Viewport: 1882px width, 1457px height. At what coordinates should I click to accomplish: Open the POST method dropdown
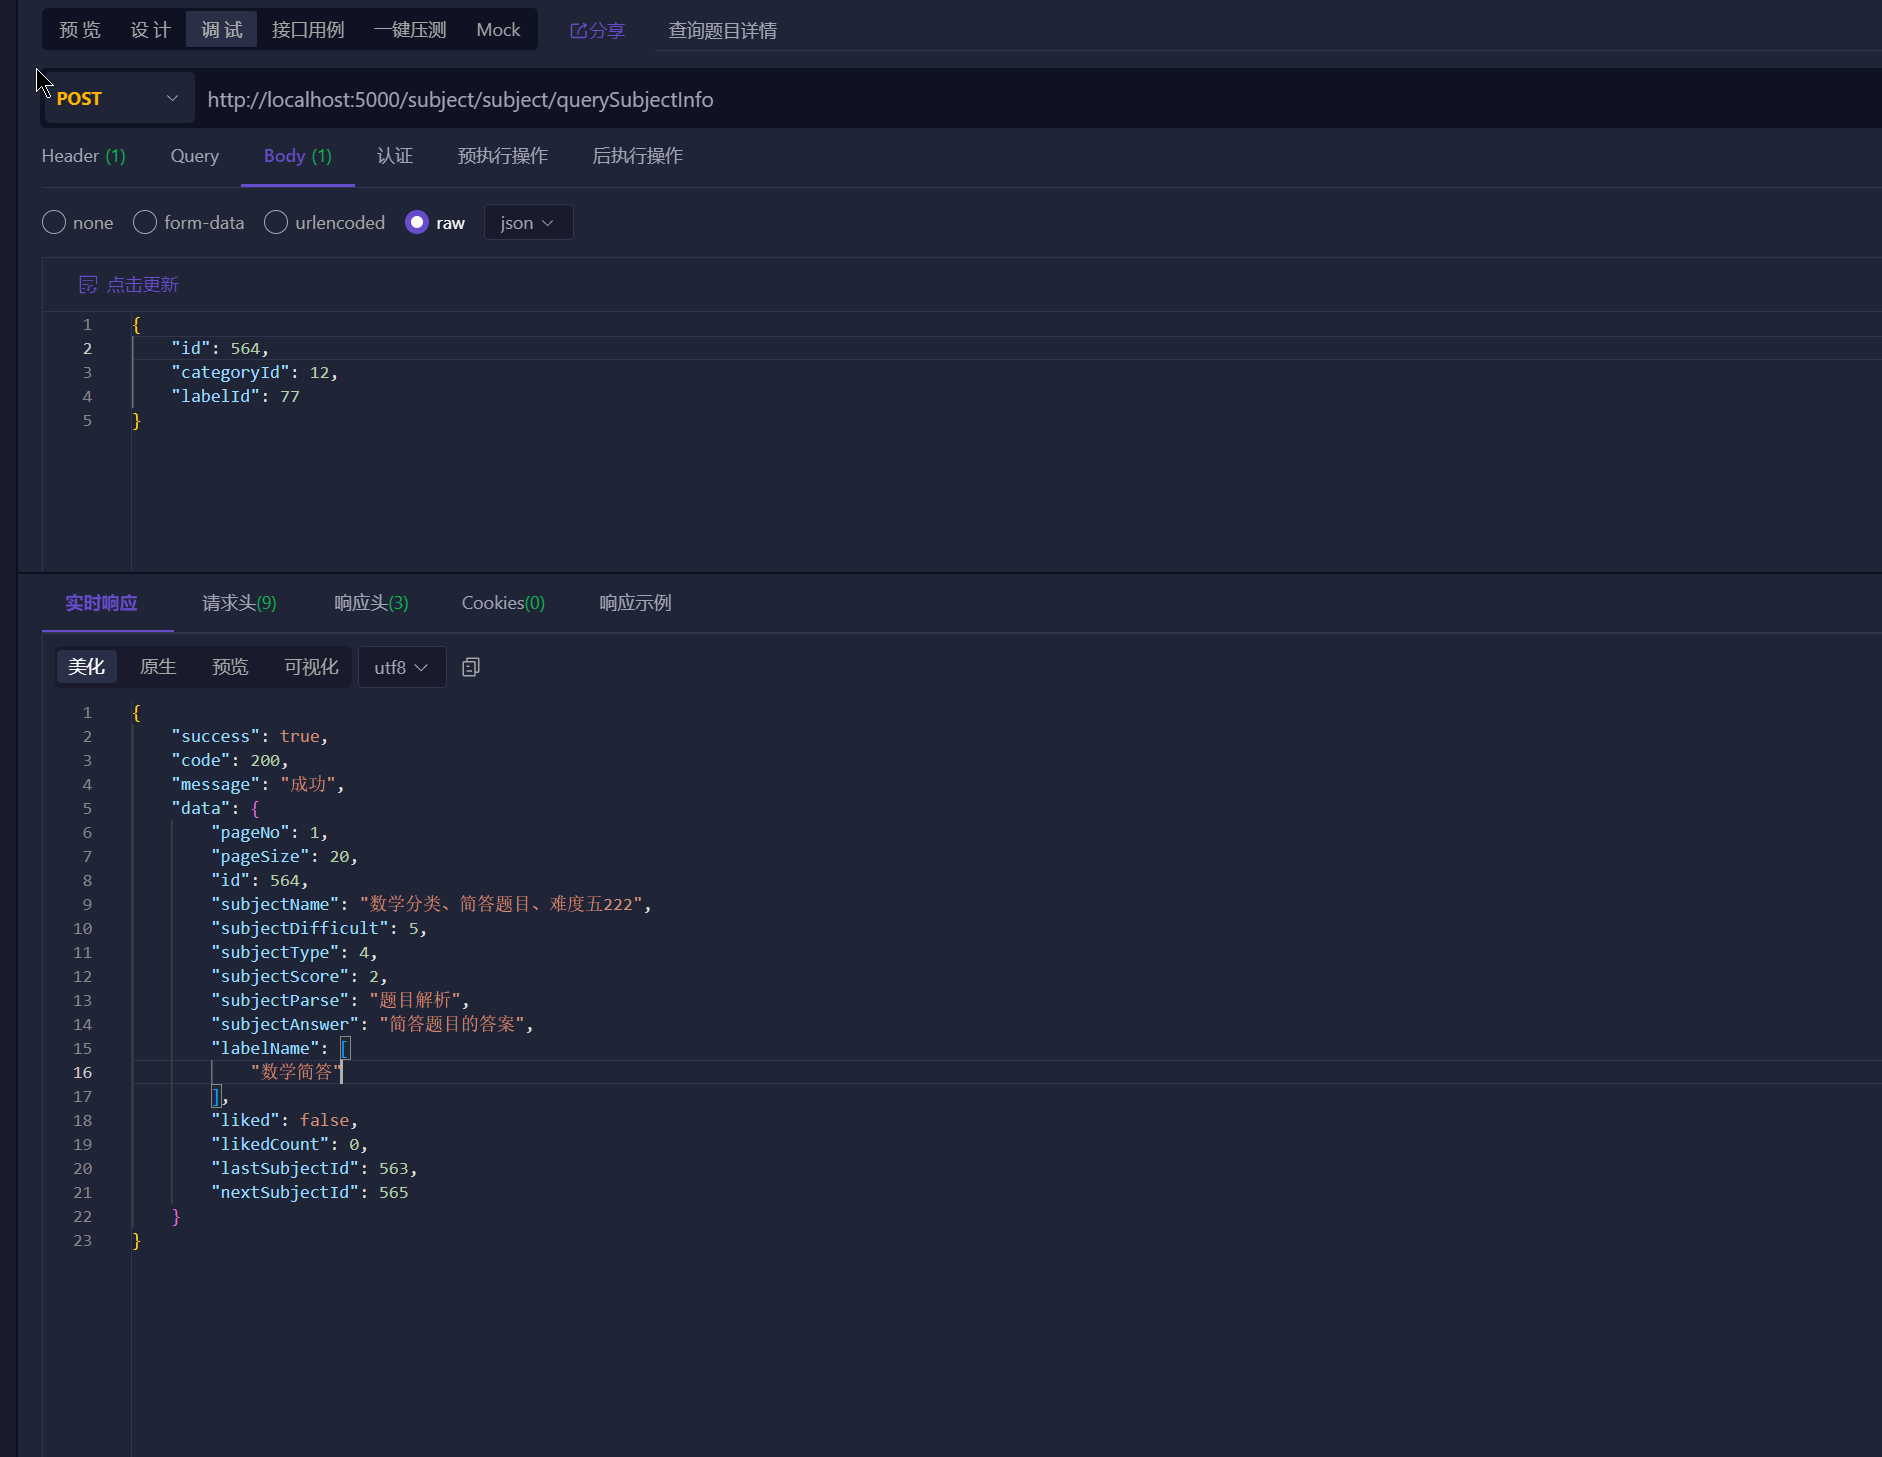tap(118, 99)
